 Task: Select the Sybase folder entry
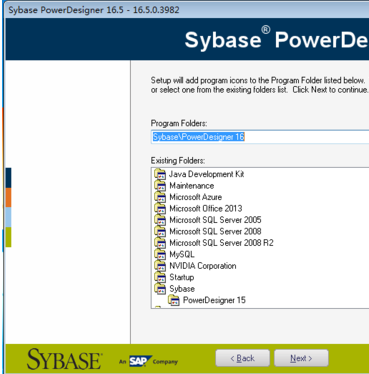(182, 289)
